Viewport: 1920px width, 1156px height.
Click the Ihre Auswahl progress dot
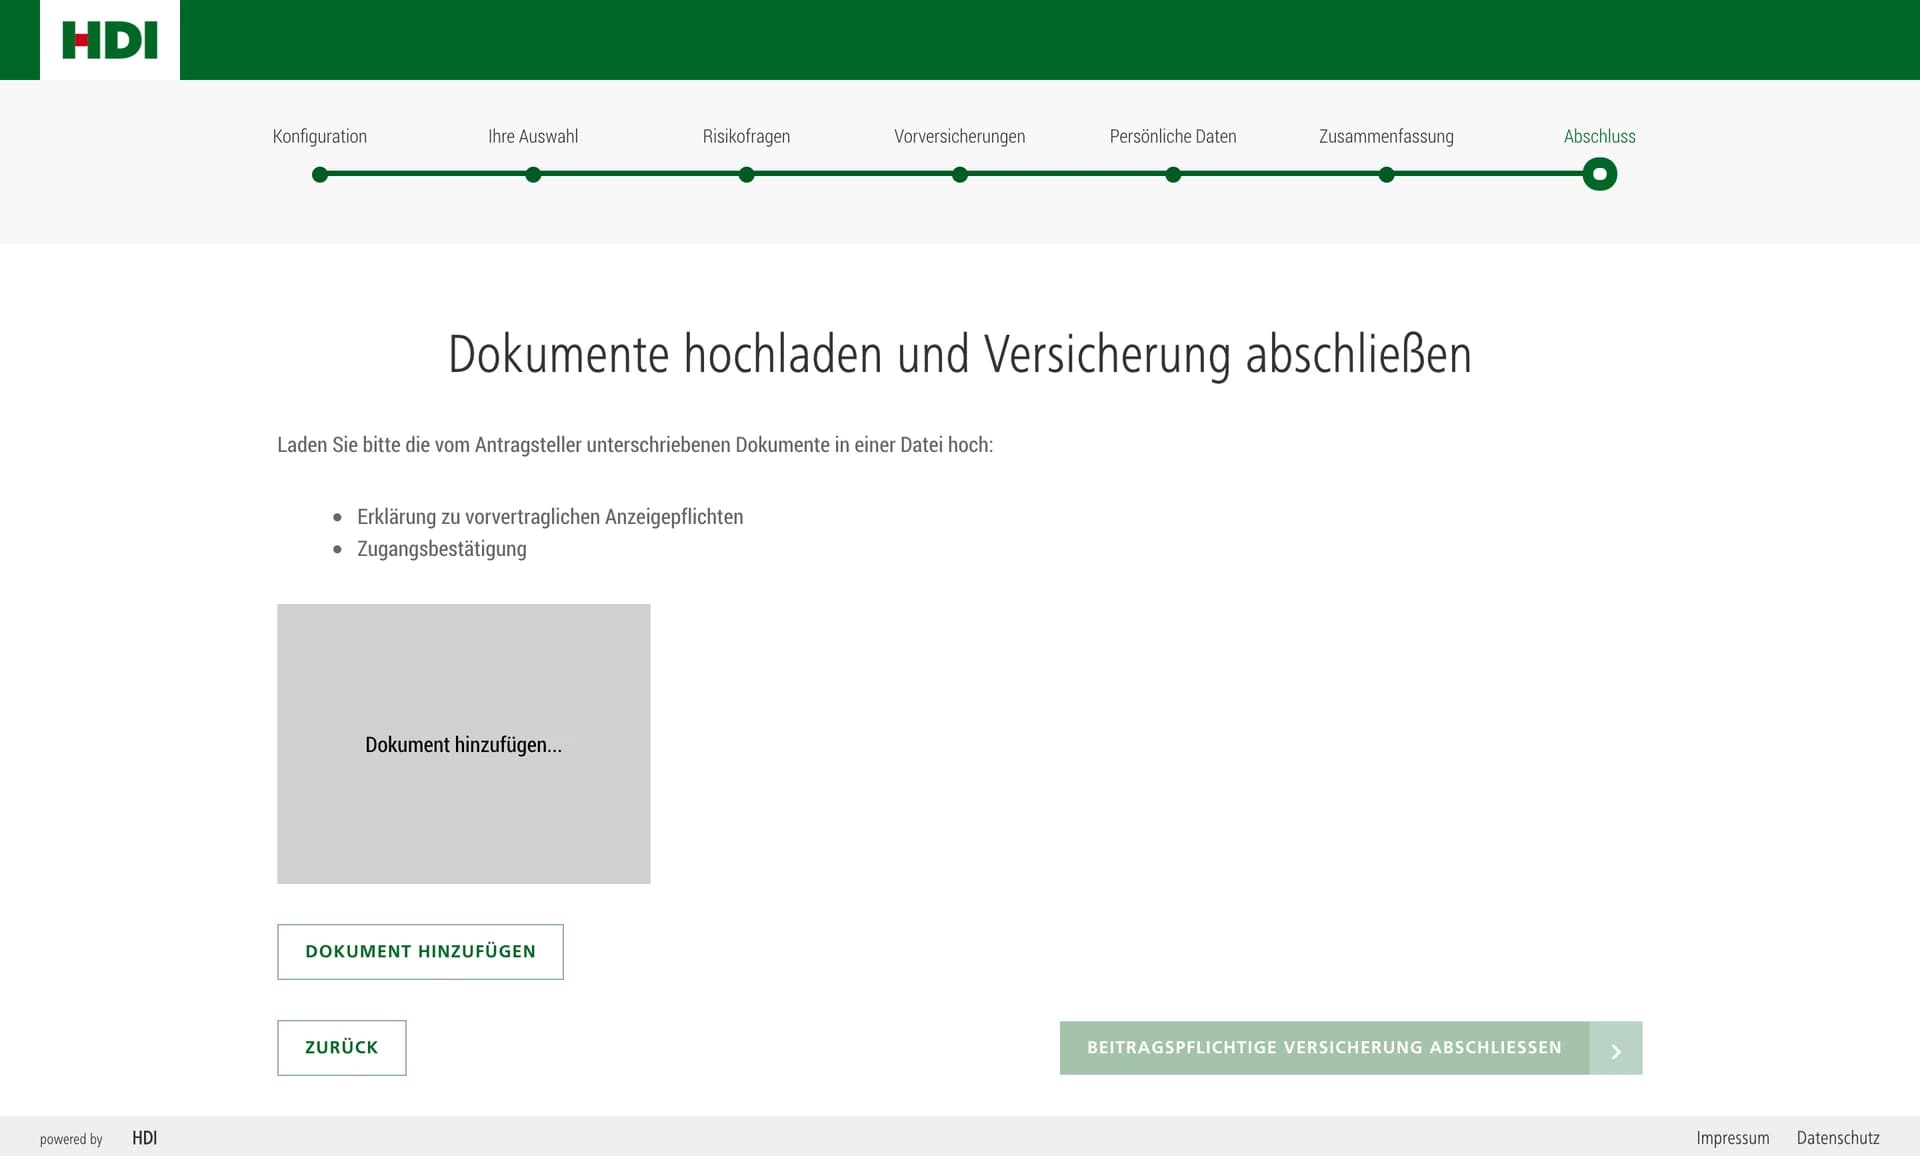point(533,175)
